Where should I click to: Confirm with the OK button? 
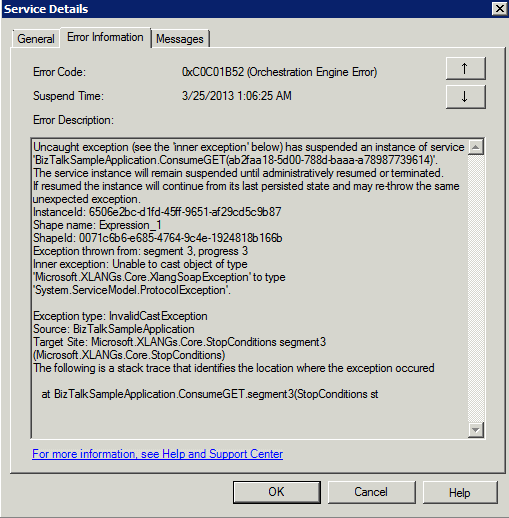pos(277,492)
